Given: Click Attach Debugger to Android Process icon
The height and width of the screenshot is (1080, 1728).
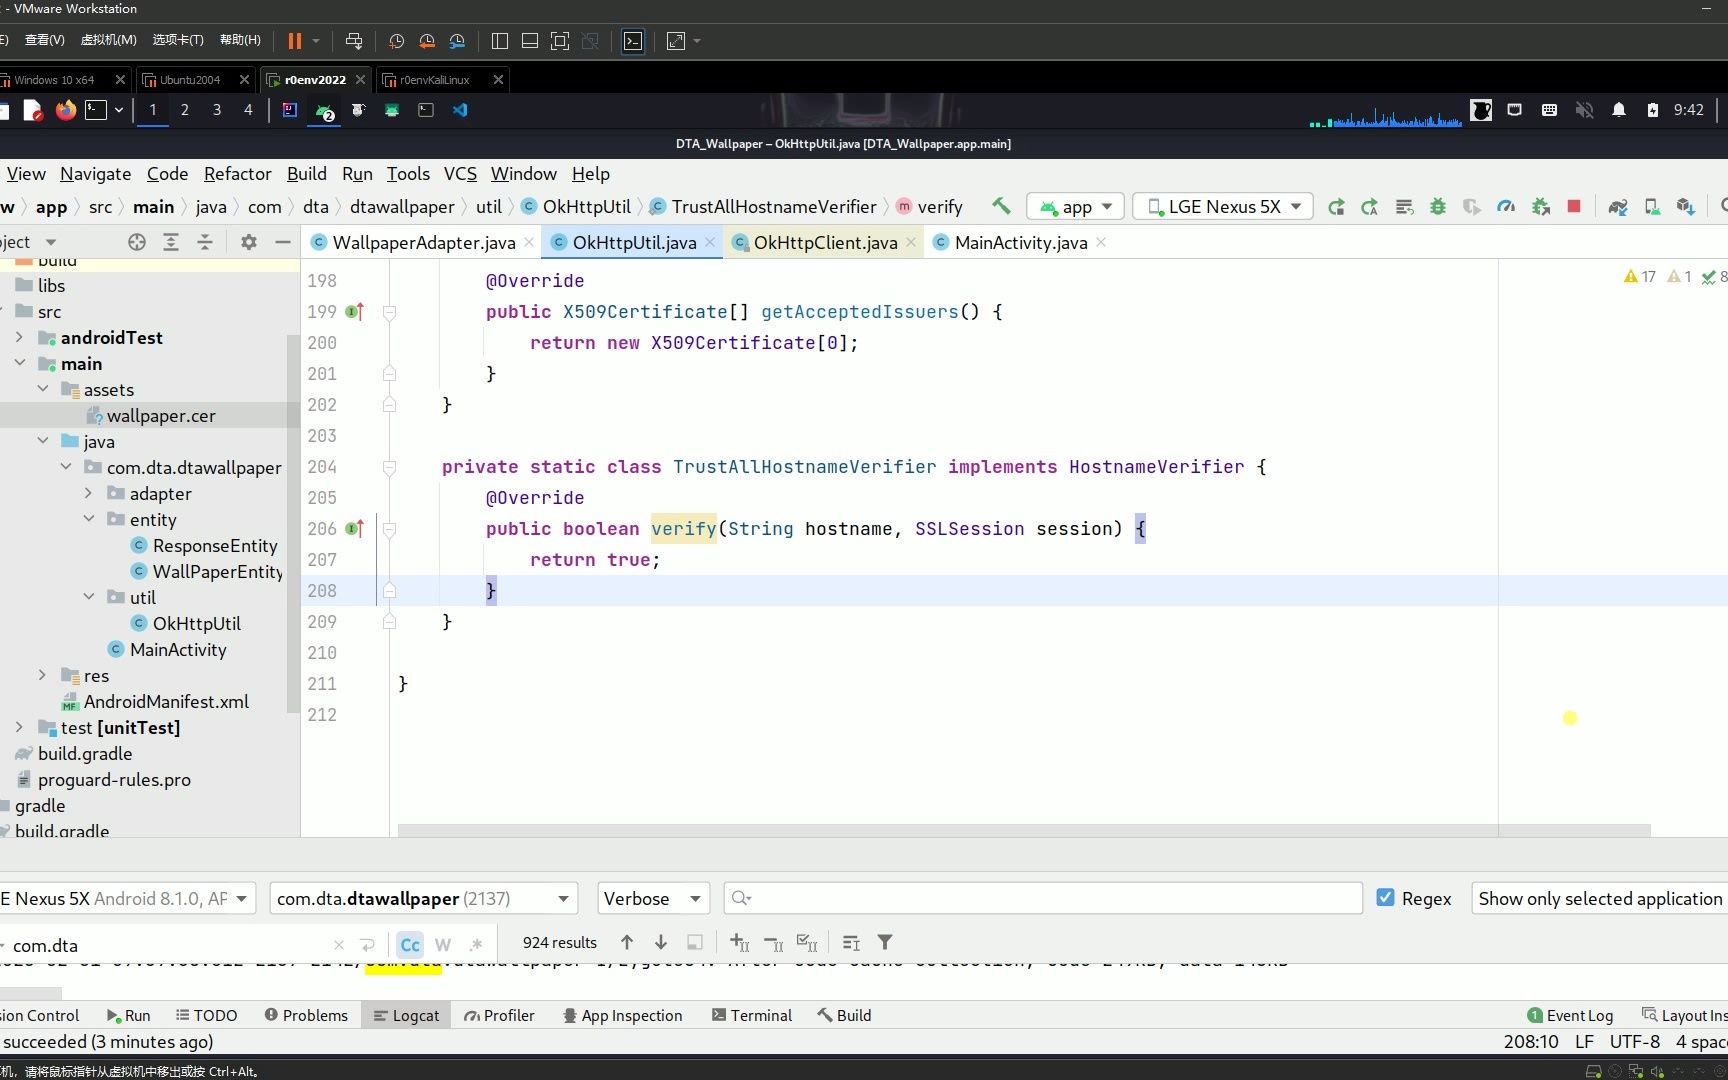Looking at the screenshot, I should [1540, 207].
